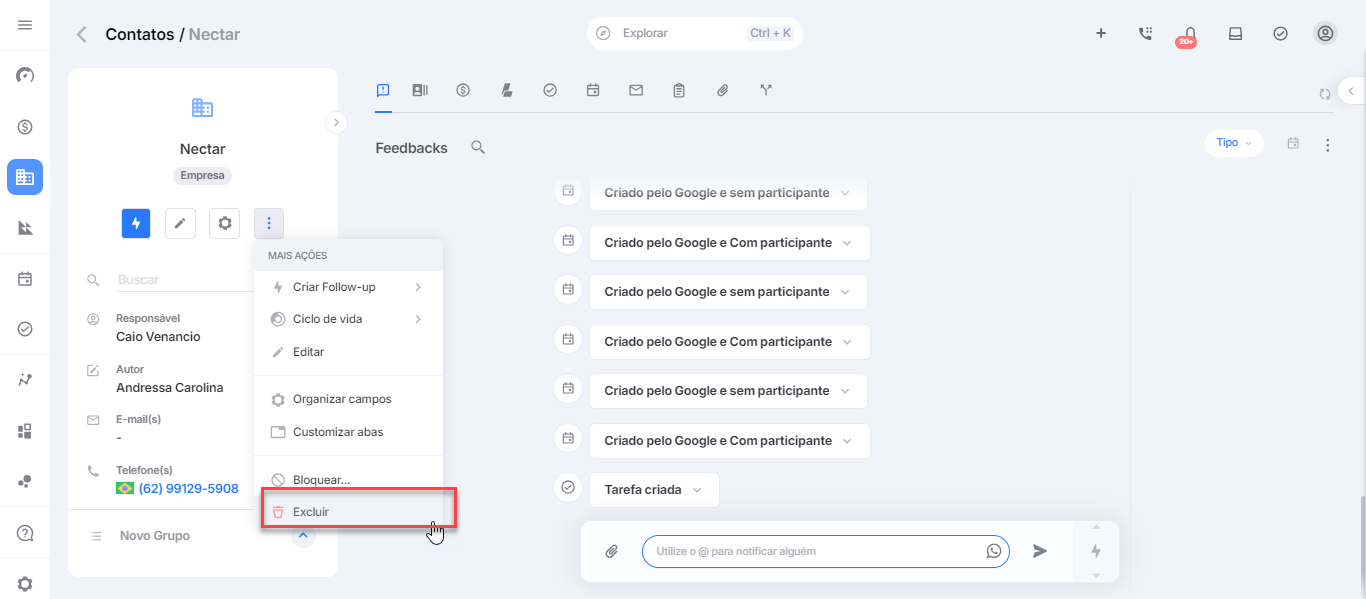The width and height of the screenshot is (1366, 599).
Task: Click the calendar filter icon near Tipo
Action: (1293, 144)
